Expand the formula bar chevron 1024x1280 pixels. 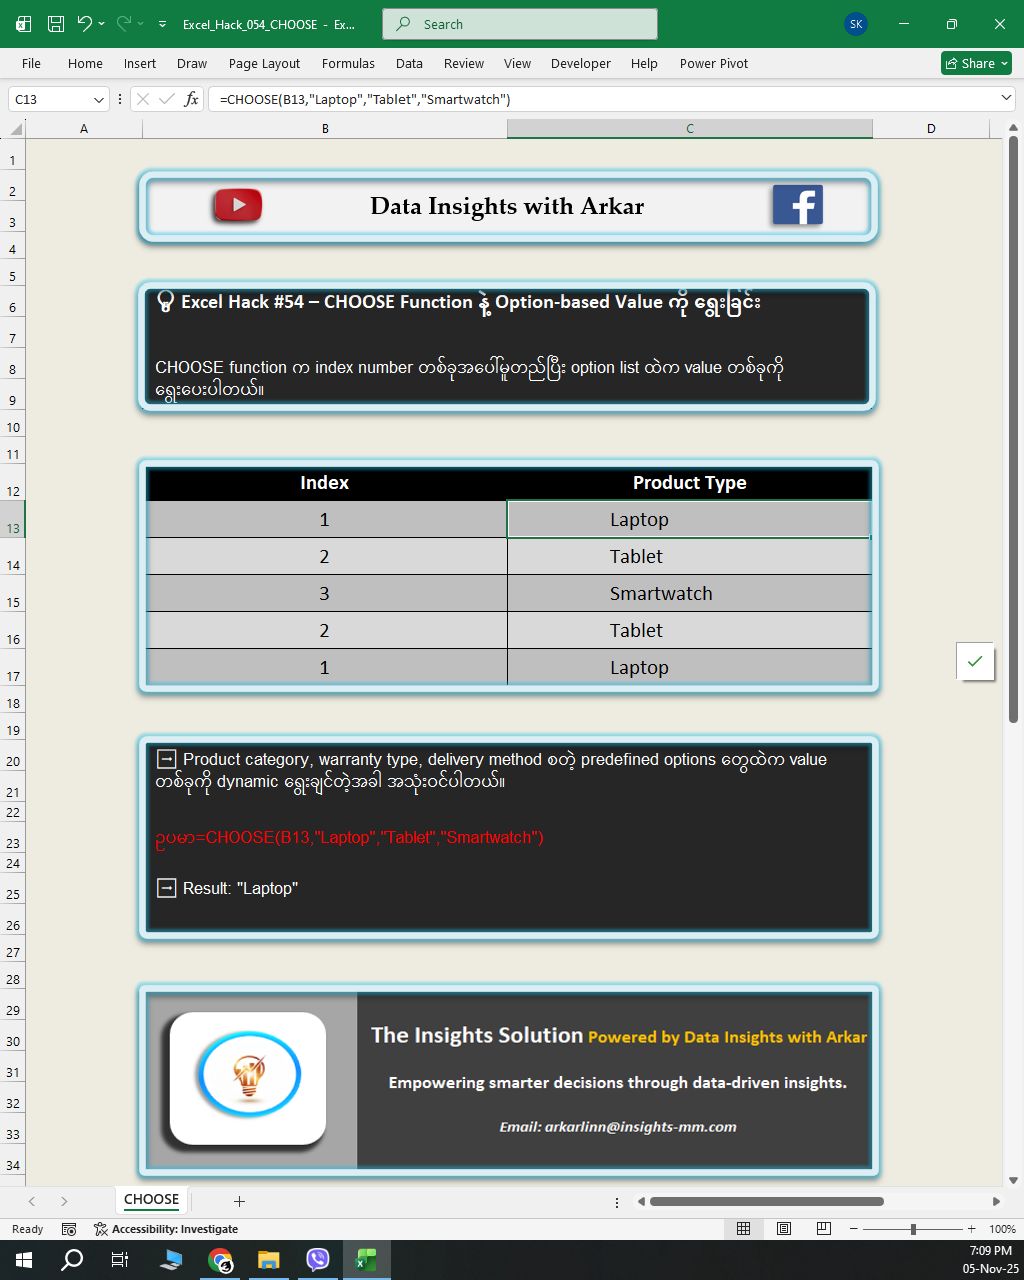coord(1006,98)
